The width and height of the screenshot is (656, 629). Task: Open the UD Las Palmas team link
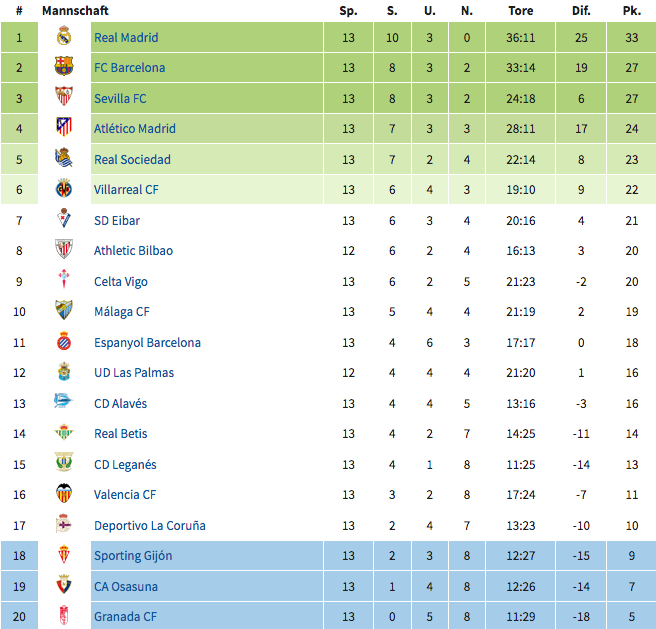click(134, 373)
